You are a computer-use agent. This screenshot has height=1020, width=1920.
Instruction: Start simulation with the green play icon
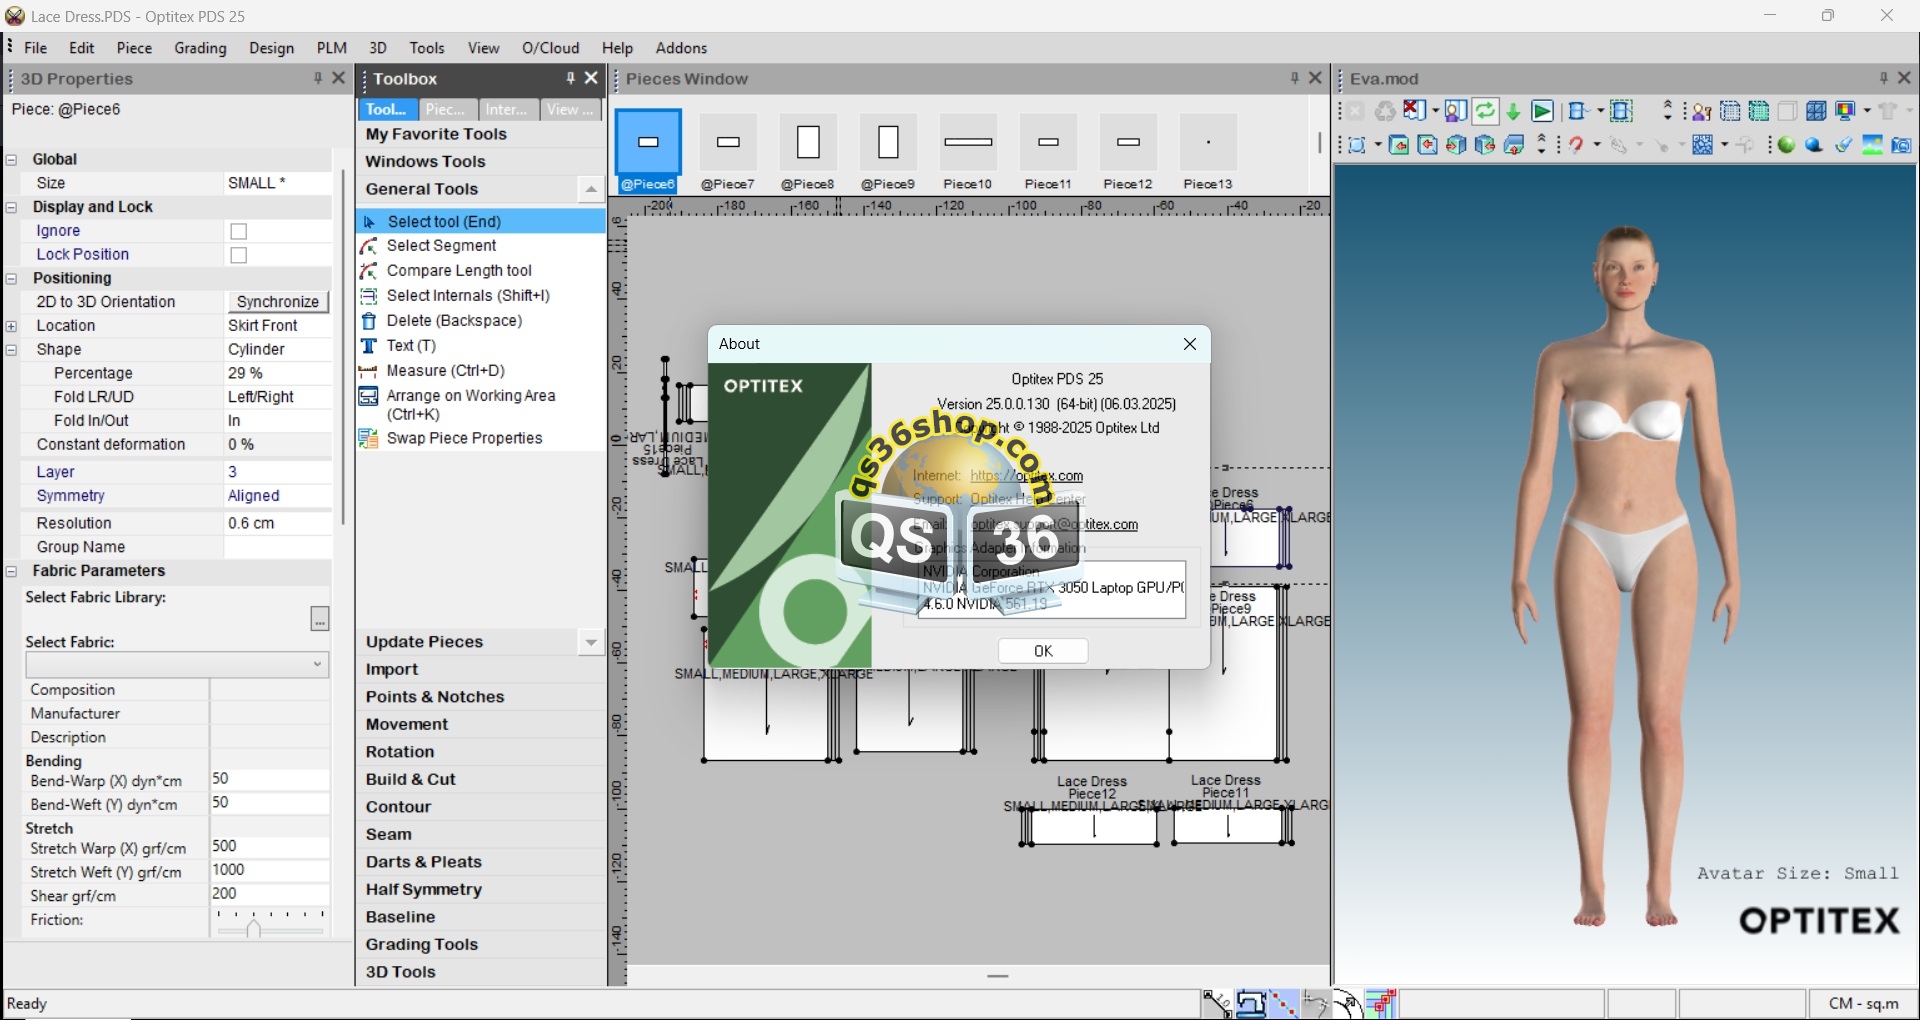1542,110
